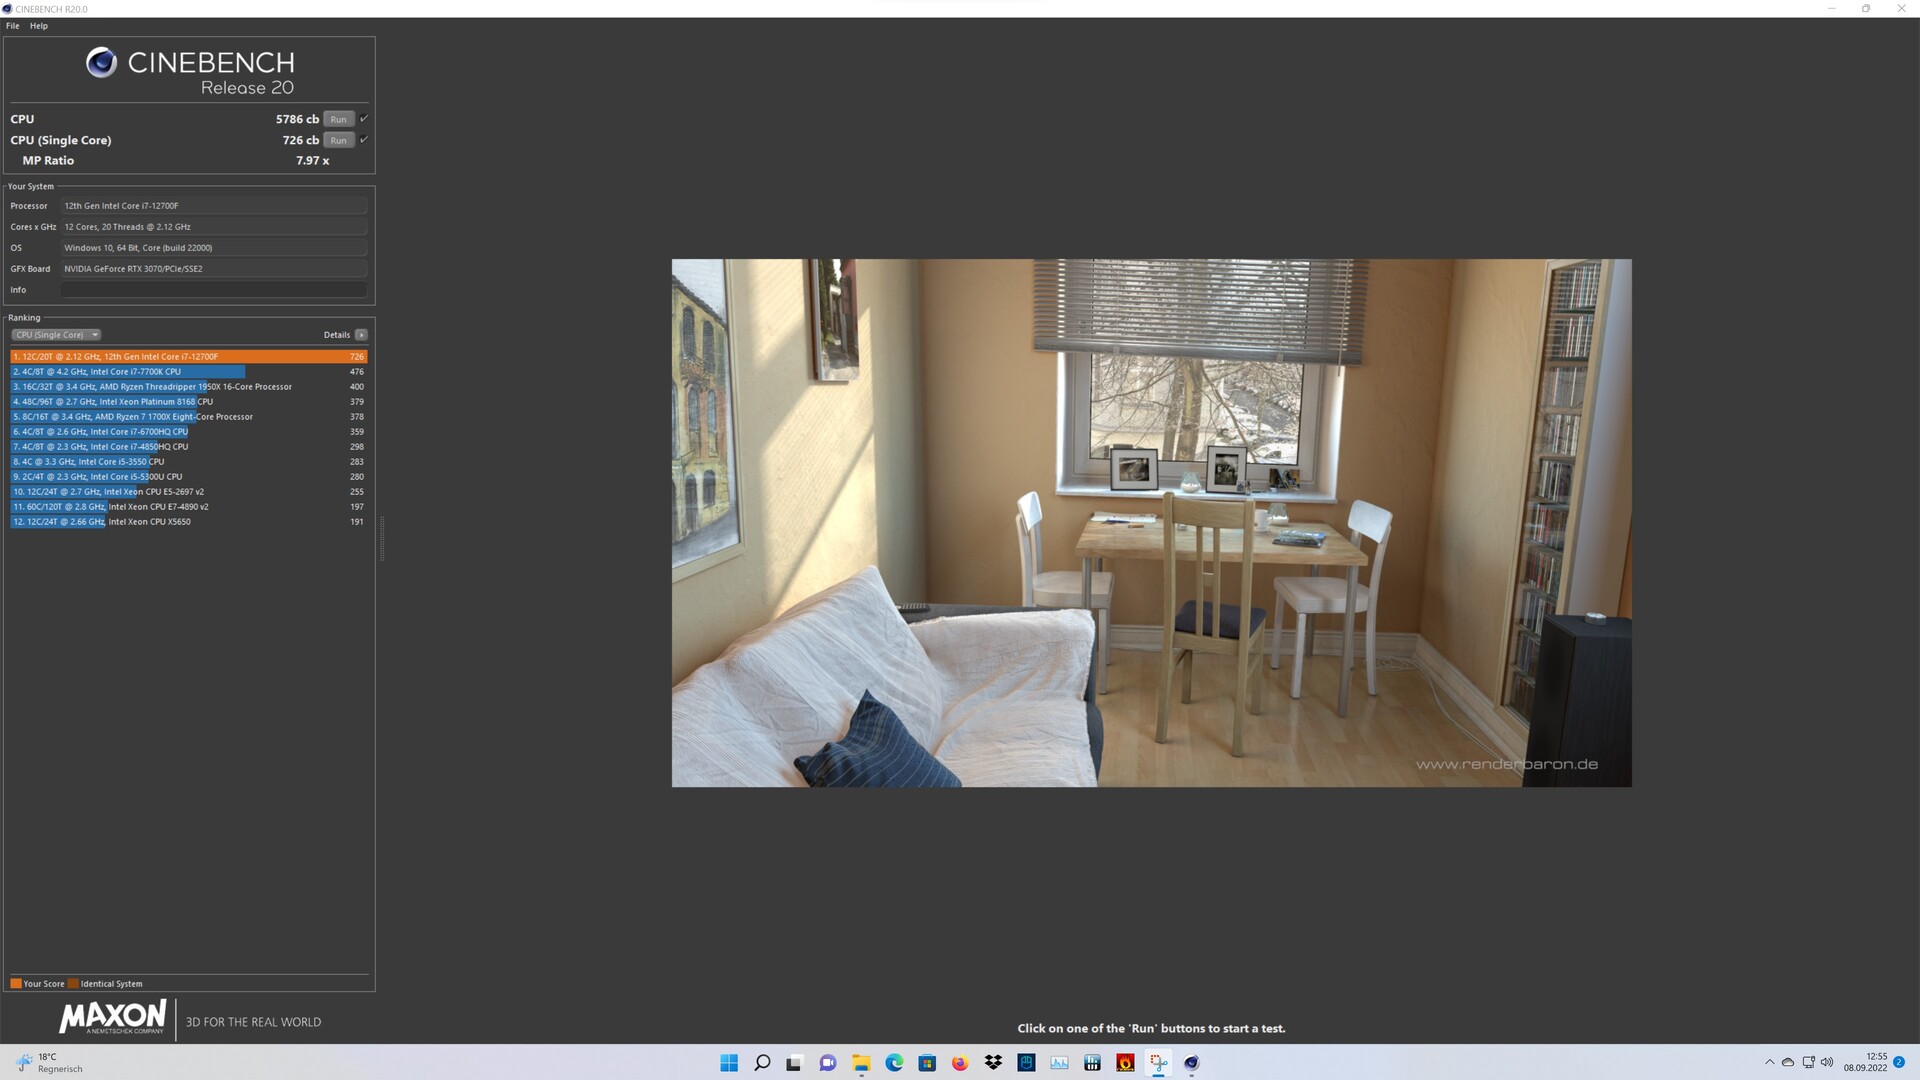Screen dimensions: 1920x1080
Task: Click the Cinebench icon in the taskbar
Action: (1191, 1063)
